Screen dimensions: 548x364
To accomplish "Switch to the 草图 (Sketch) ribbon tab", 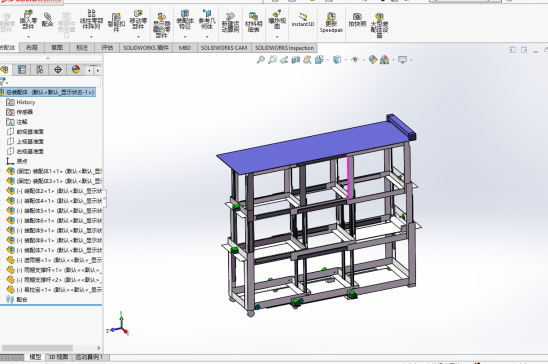I will pos(57,48).
